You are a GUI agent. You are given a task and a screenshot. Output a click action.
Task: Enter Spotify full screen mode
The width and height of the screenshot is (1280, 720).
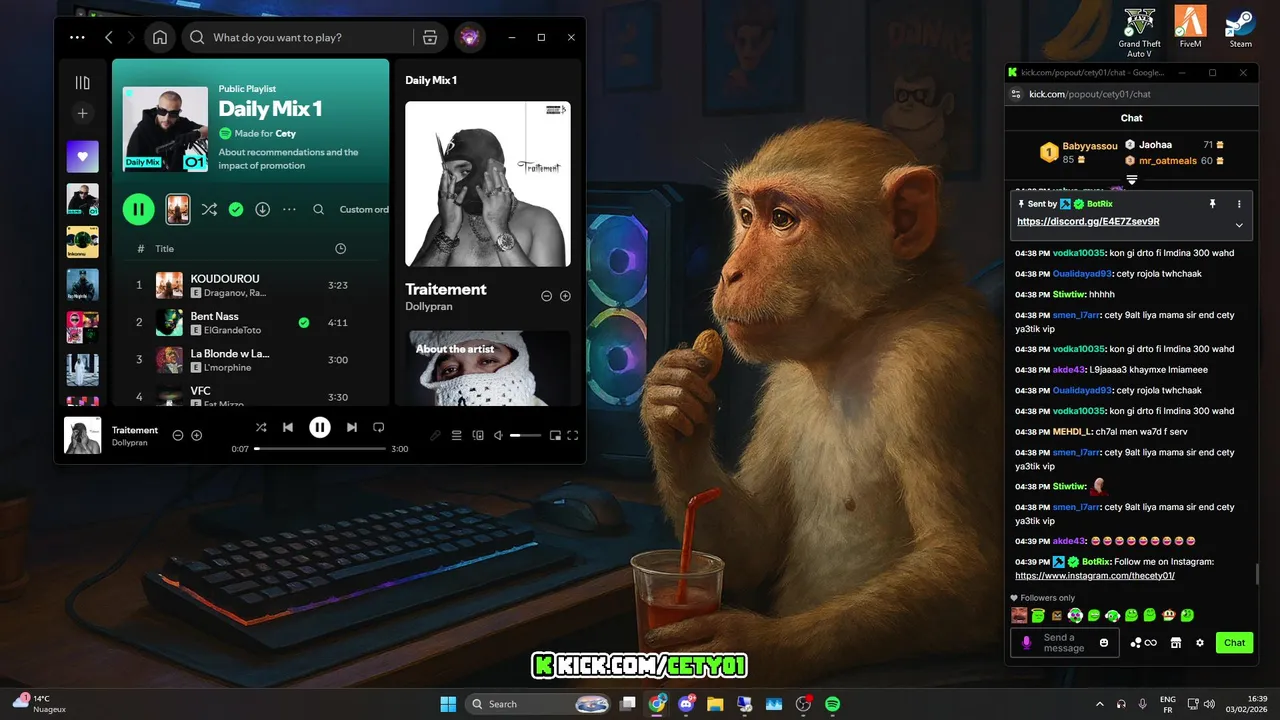coord(573,435)
